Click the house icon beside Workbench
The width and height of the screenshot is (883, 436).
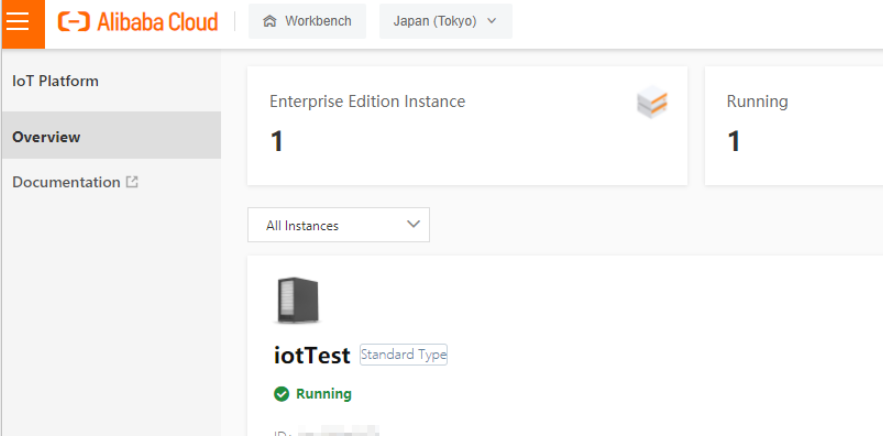click(269, 21)
